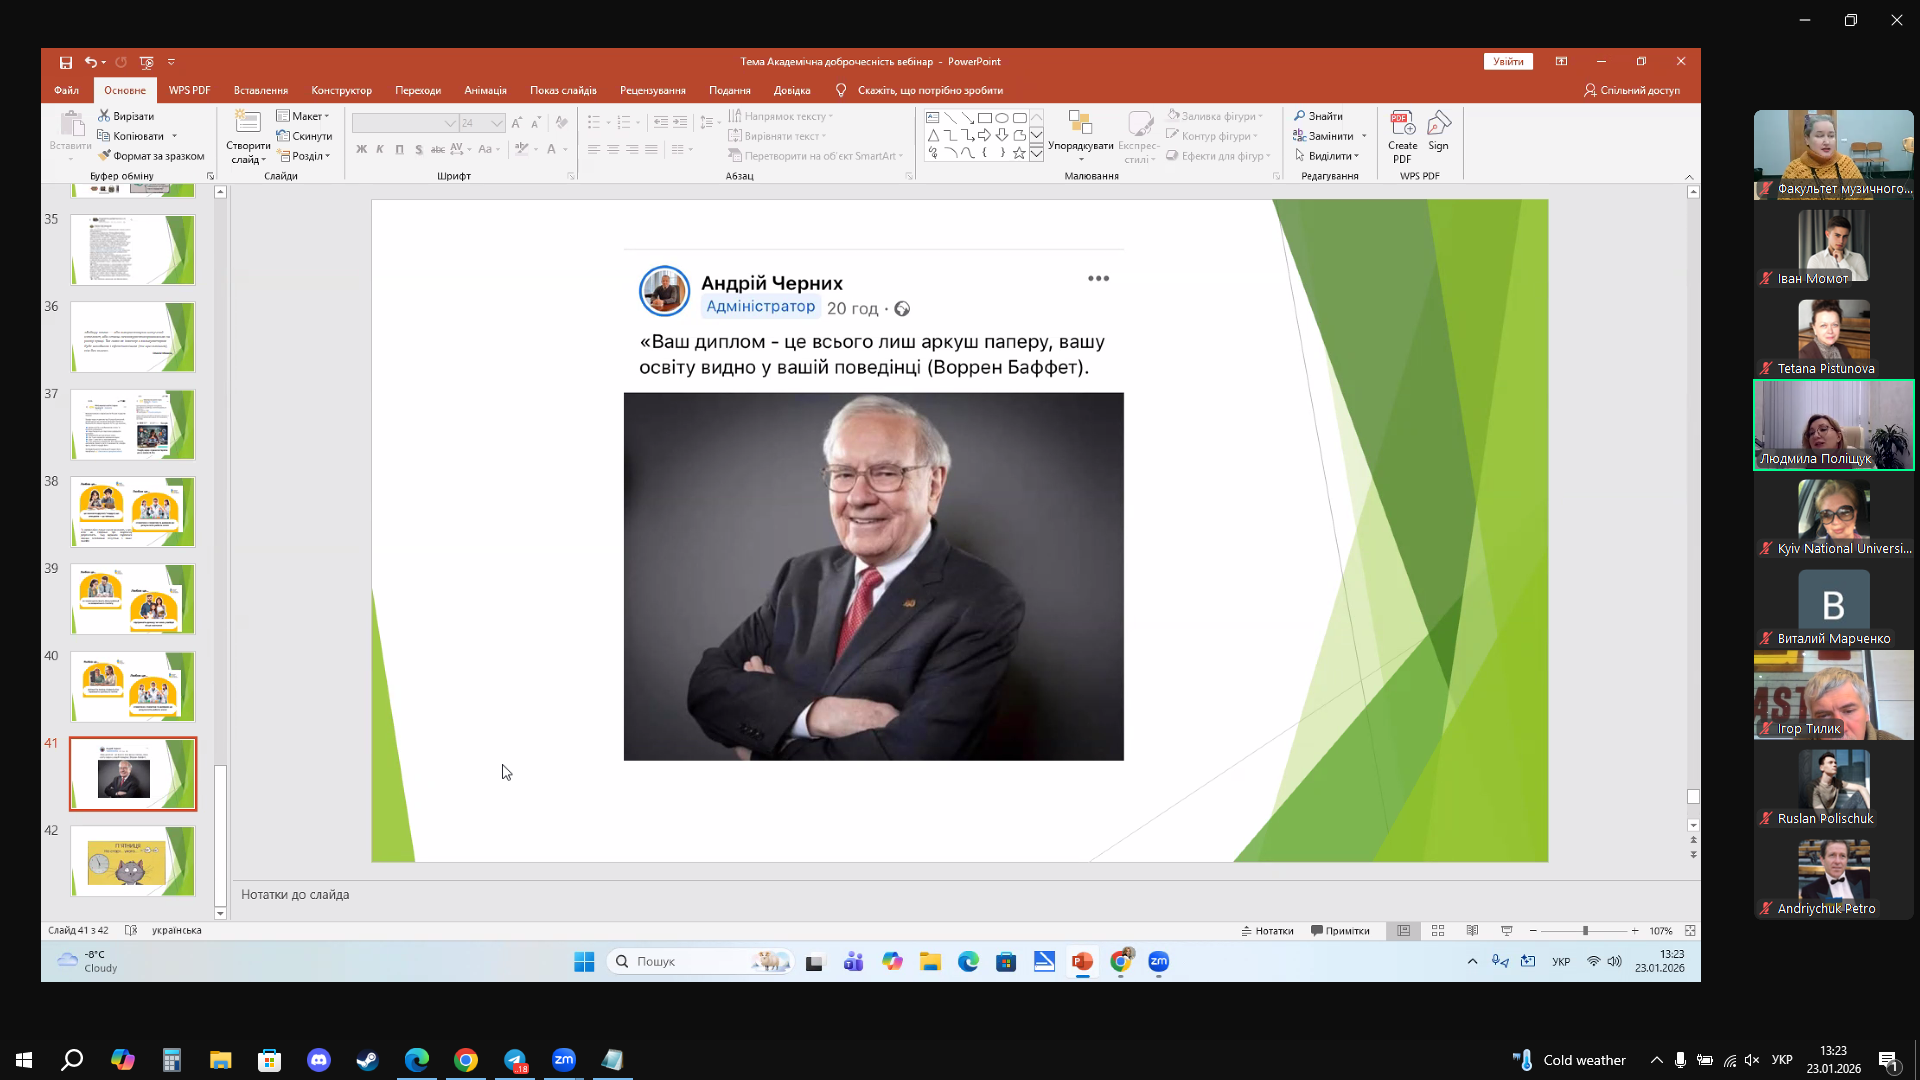The height and width of the screenshot is (1080, 1920).
Task: Toggle normal view button in status bar
Action: (x=1404, y=931)
